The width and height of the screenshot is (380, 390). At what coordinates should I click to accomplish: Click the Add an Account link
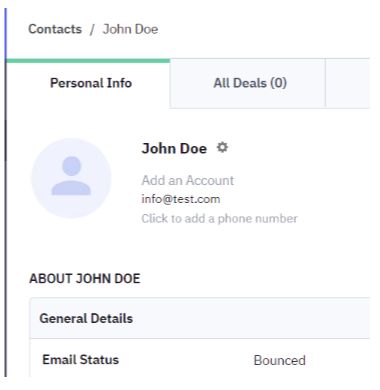click(x=188, y=180)
